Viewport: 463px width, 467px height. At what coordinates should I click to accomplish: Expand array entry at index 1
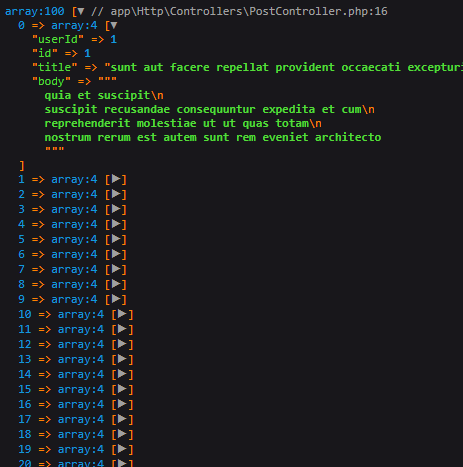[x=116, y=179]
